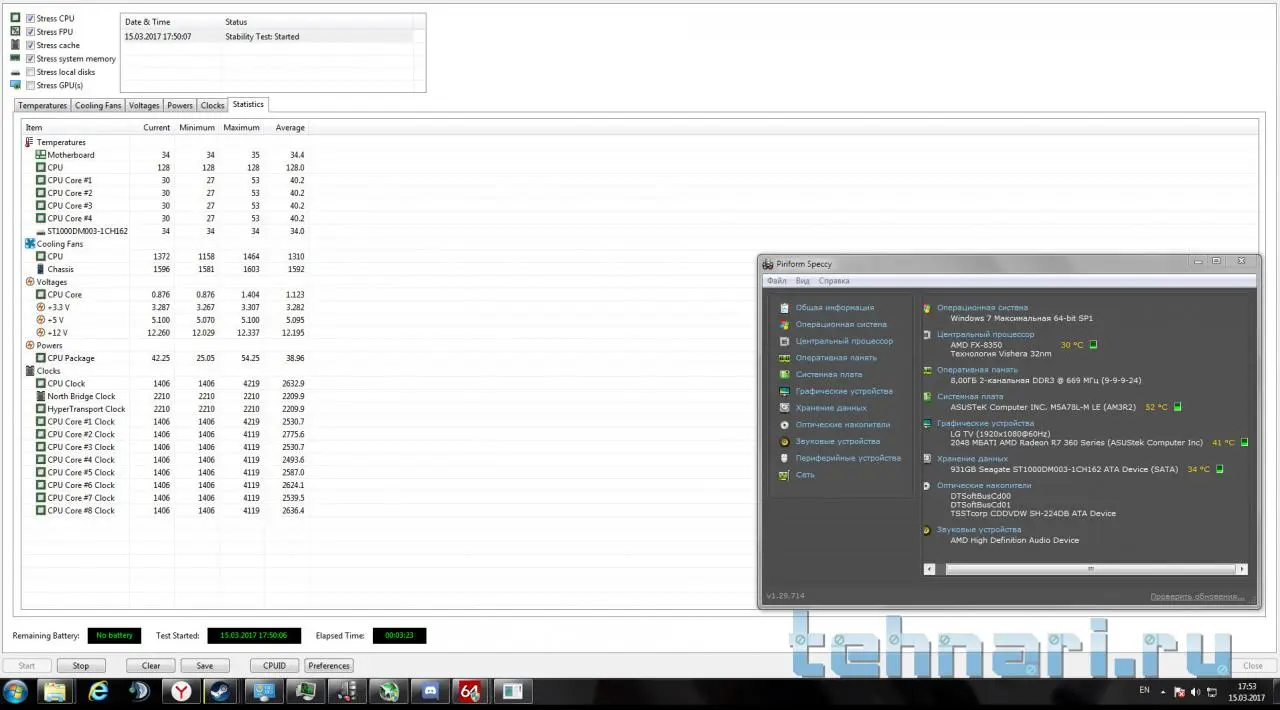Image resolution: width=1280 pixels, height=710 pixels.
Task: Select Сеть in Speccy sidebar
Action: pos(805,475)
